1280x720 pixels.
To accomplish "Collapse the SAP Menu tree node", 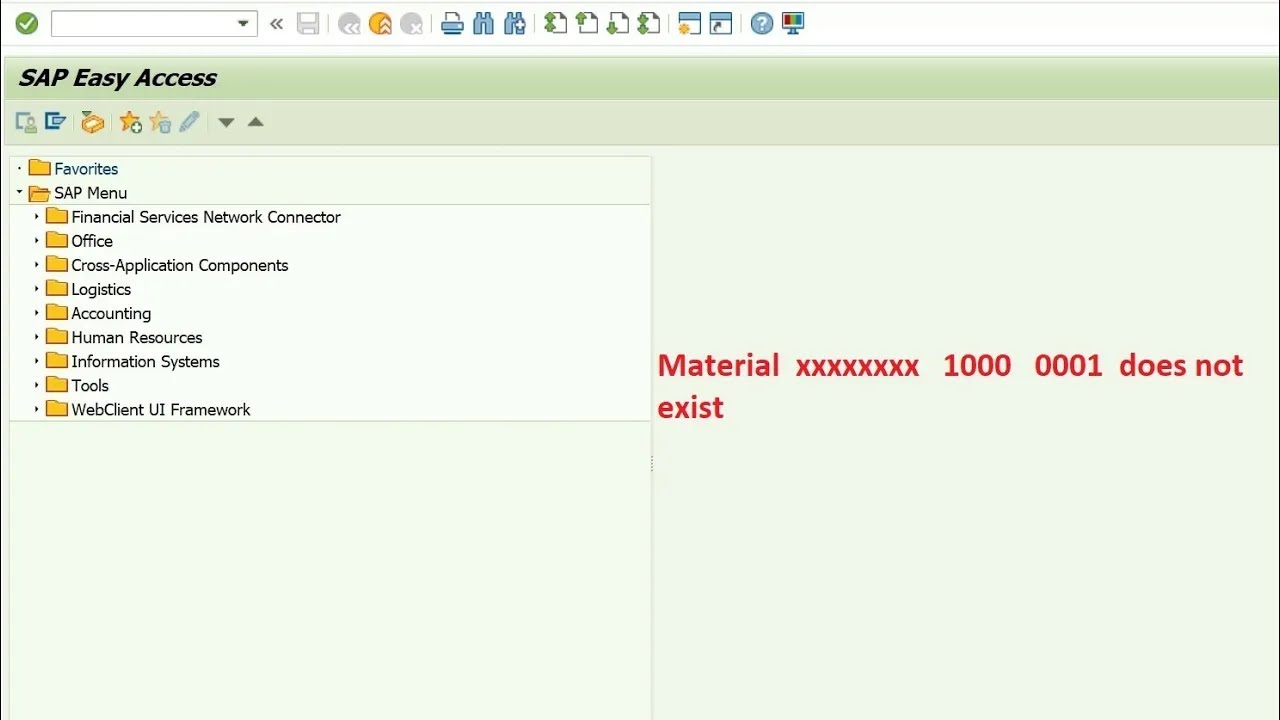I will click(x=19, y=192).
